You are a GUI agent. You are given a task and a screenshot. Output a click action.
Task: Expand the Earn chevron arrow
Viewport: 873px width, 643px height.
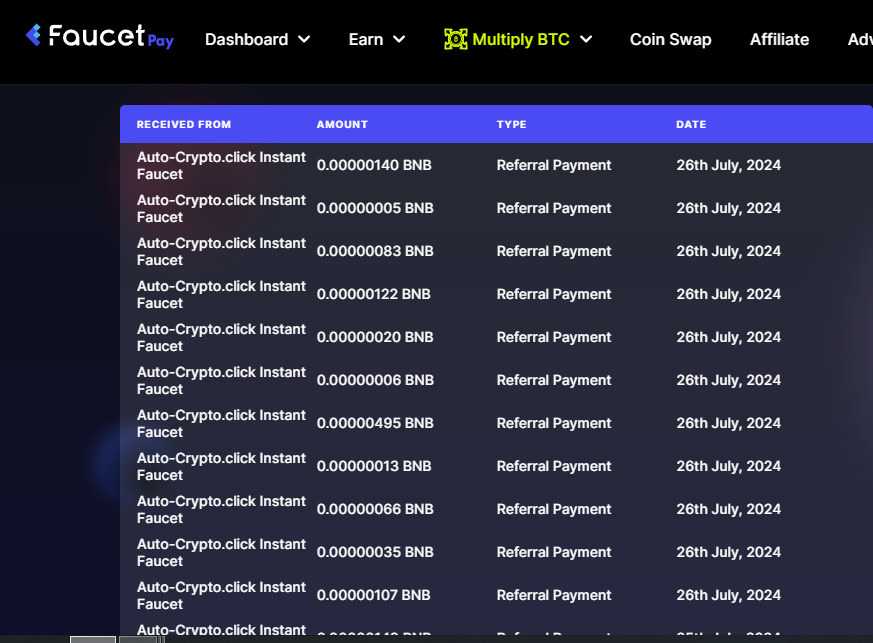399,40
